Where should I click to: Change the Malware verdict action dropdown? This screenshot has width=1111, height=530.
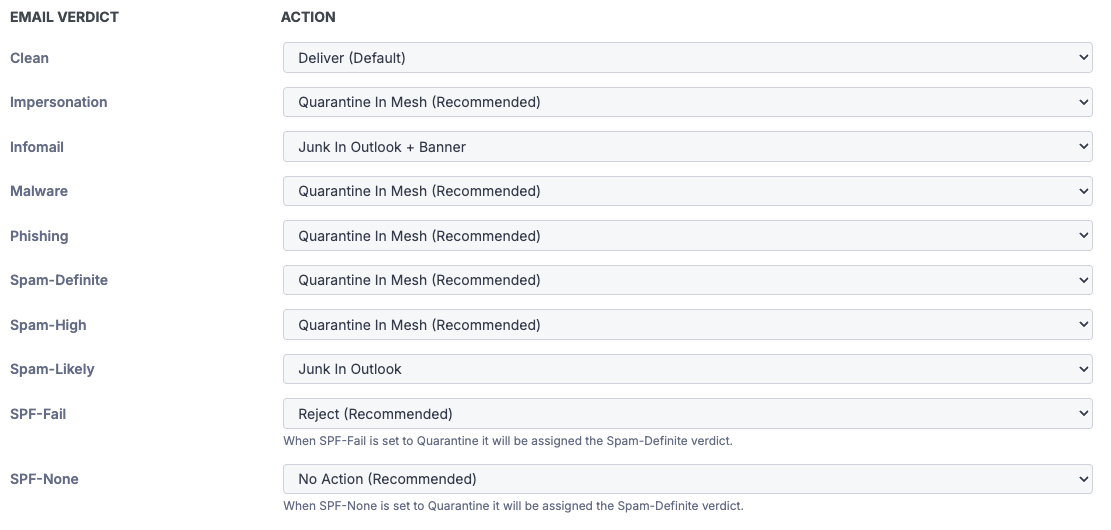[x=687, y=191]
